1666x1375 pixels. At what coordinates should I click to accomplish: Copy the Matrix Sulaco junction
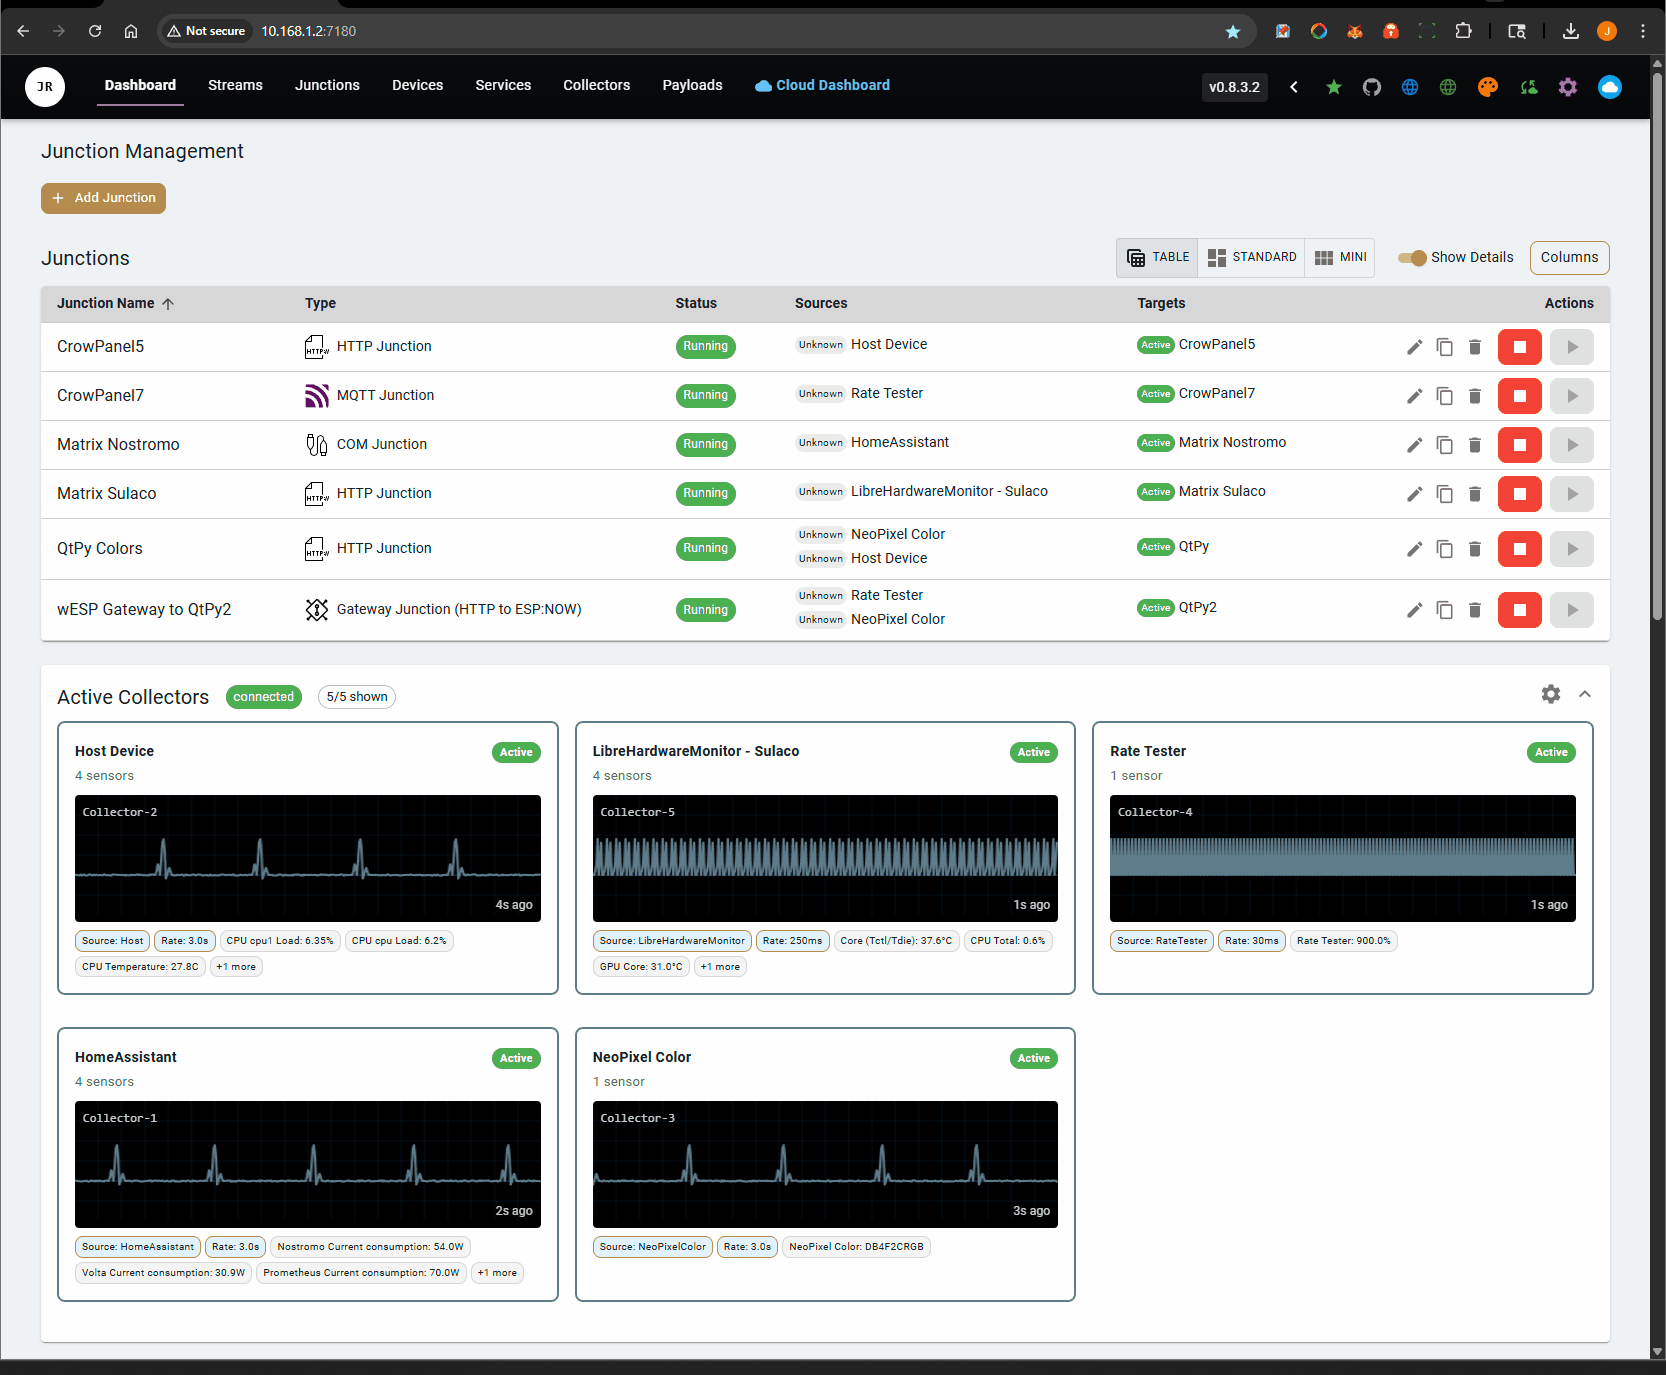[1444, 494]
